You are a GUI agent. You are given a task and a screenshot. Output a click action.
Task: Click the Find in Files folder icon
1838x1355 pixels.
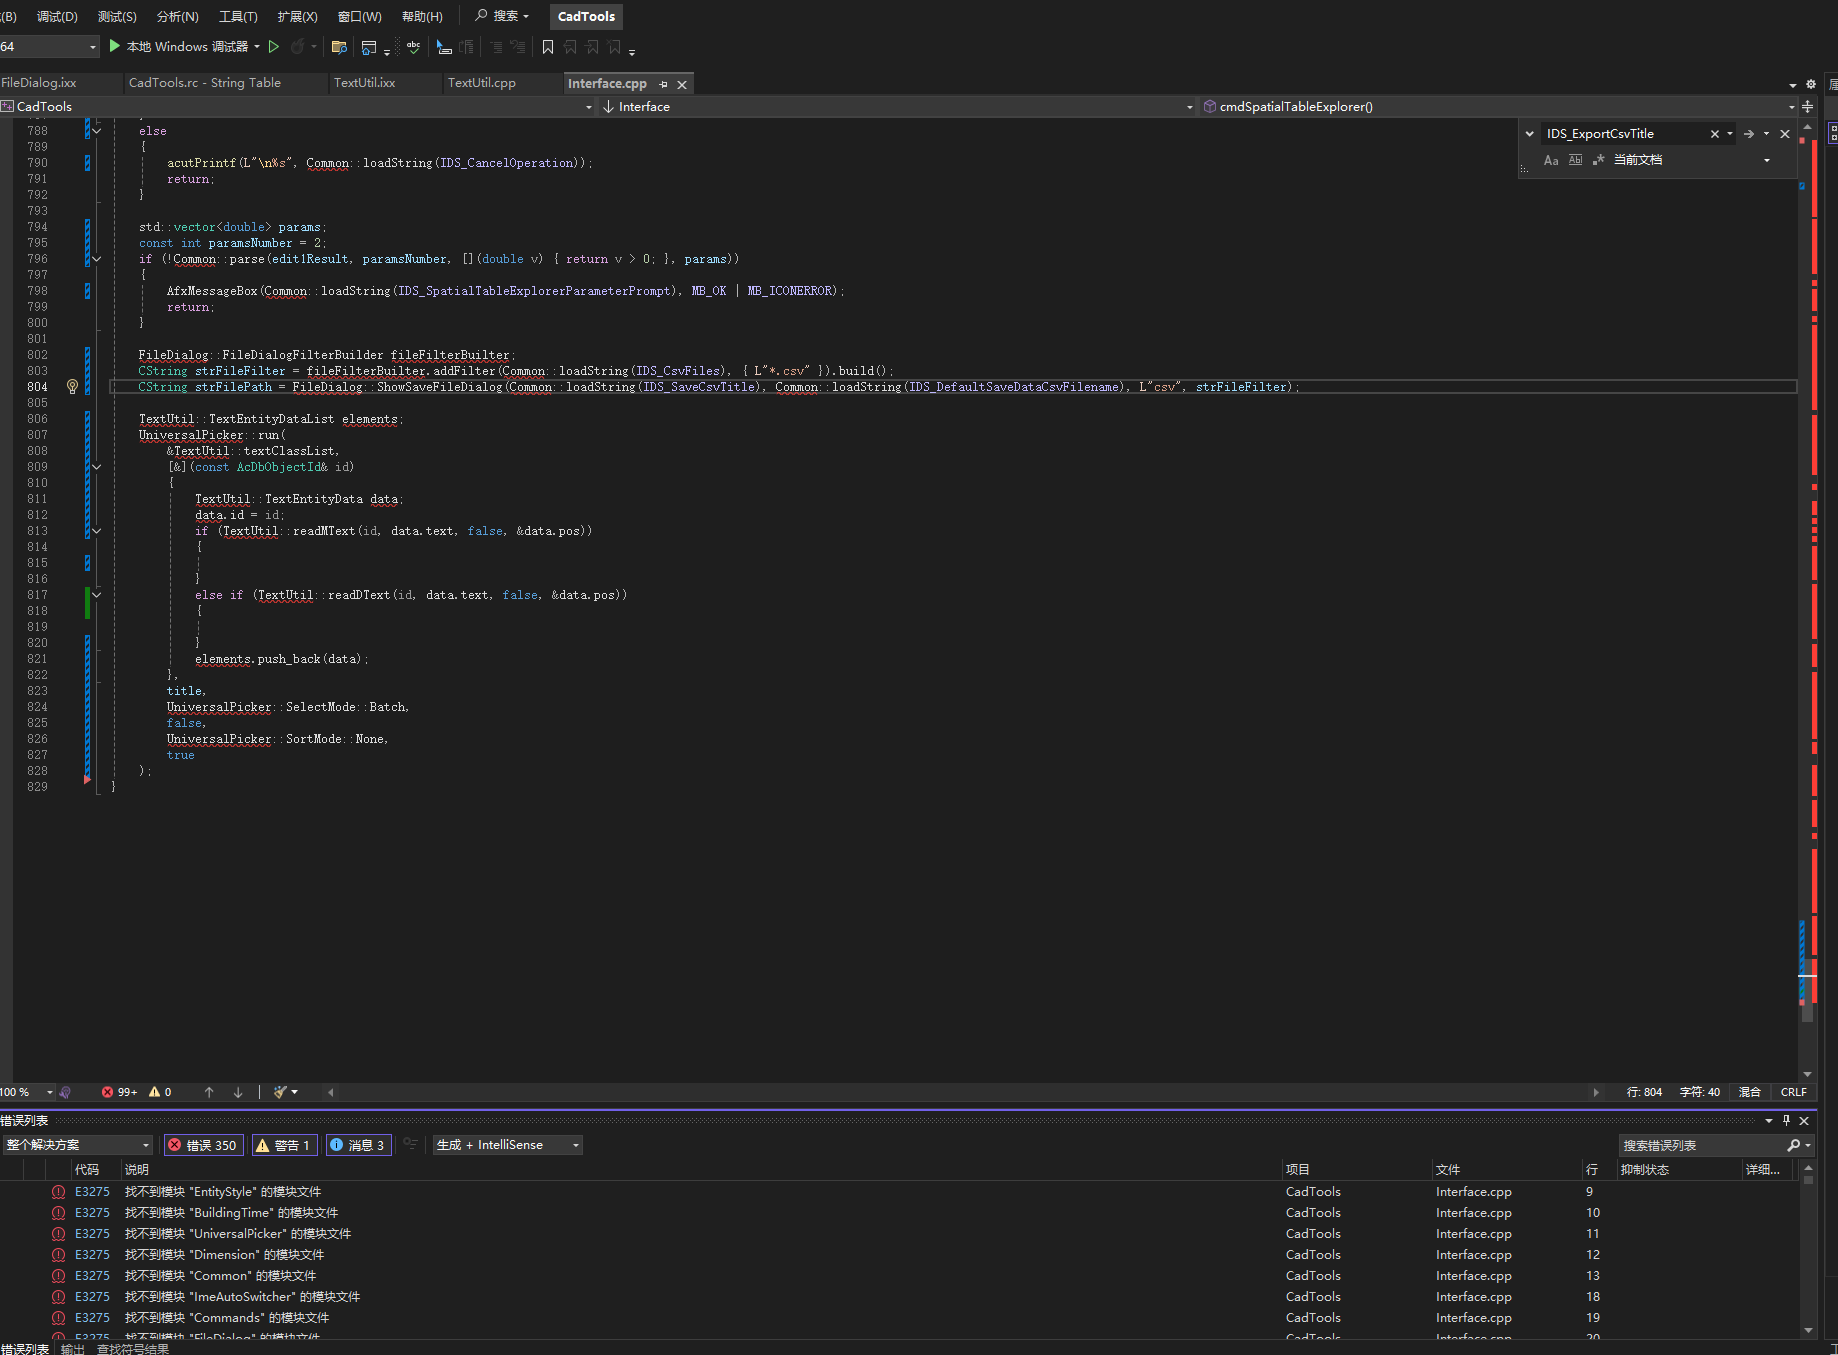click(339, 47)
